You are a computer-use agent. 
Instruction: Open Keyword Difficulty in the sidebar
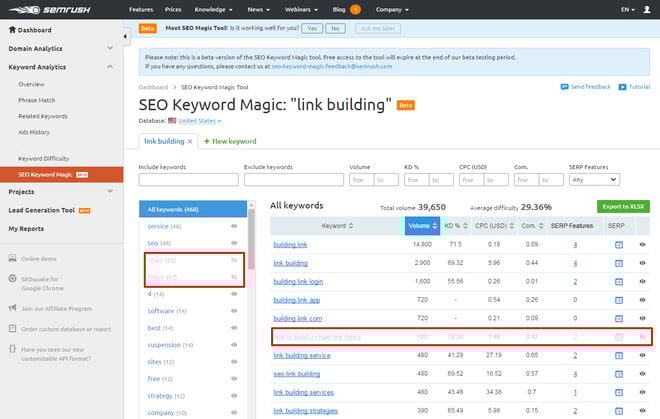pos(44,158)
